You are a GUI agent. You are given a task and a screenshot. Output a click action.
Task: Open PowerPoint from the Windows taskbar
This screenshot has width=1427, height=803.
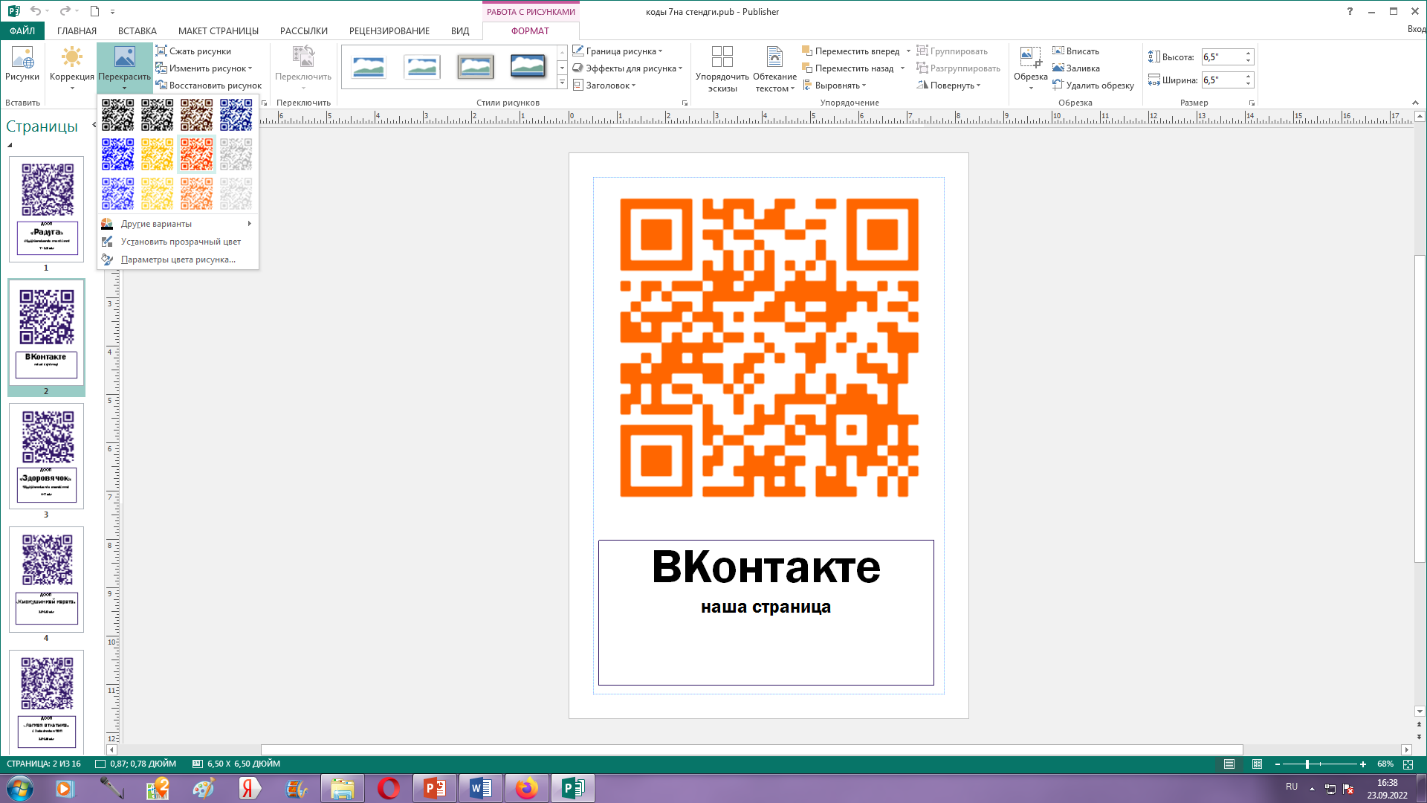click(434, 788)
